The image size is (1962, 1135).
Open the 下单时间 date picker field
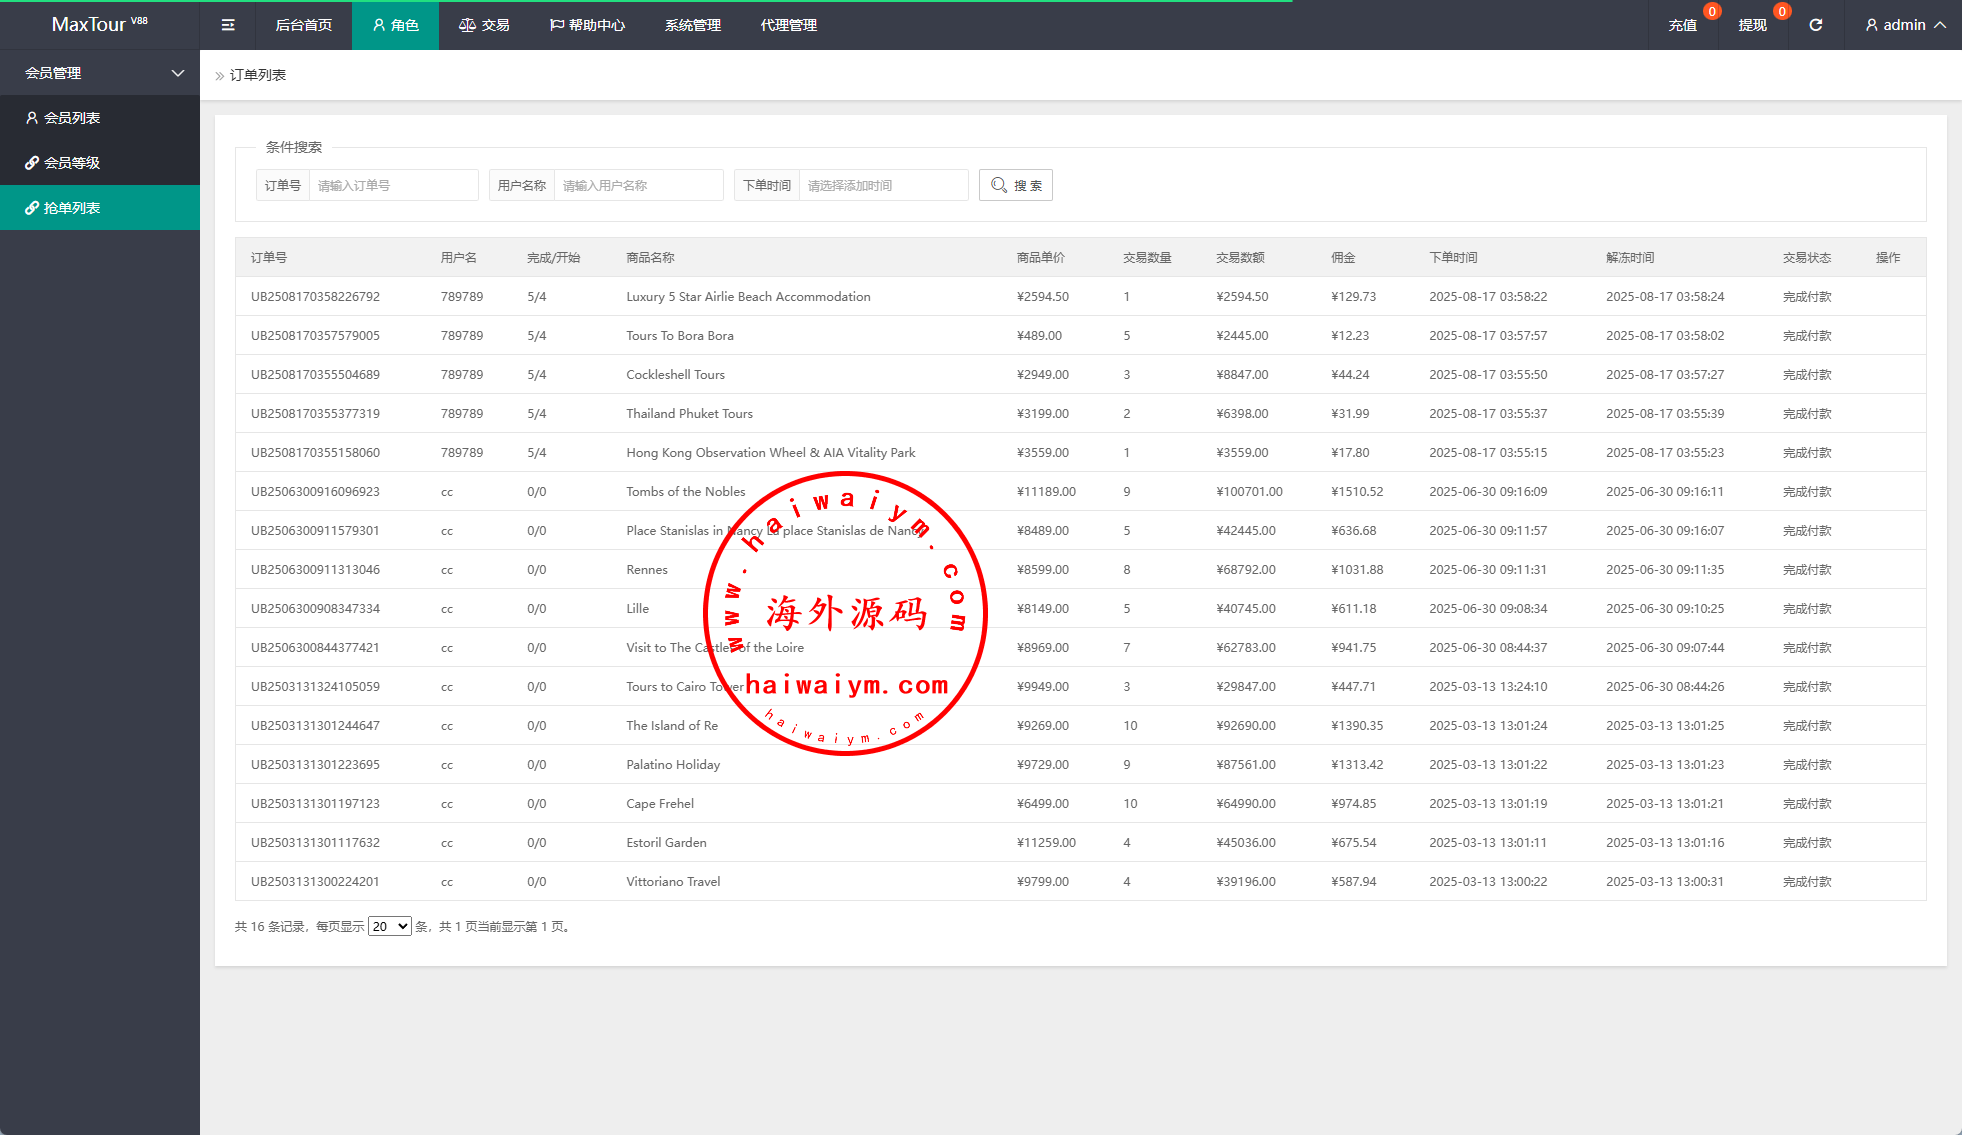pyautogui.click(x=883, y=185)
